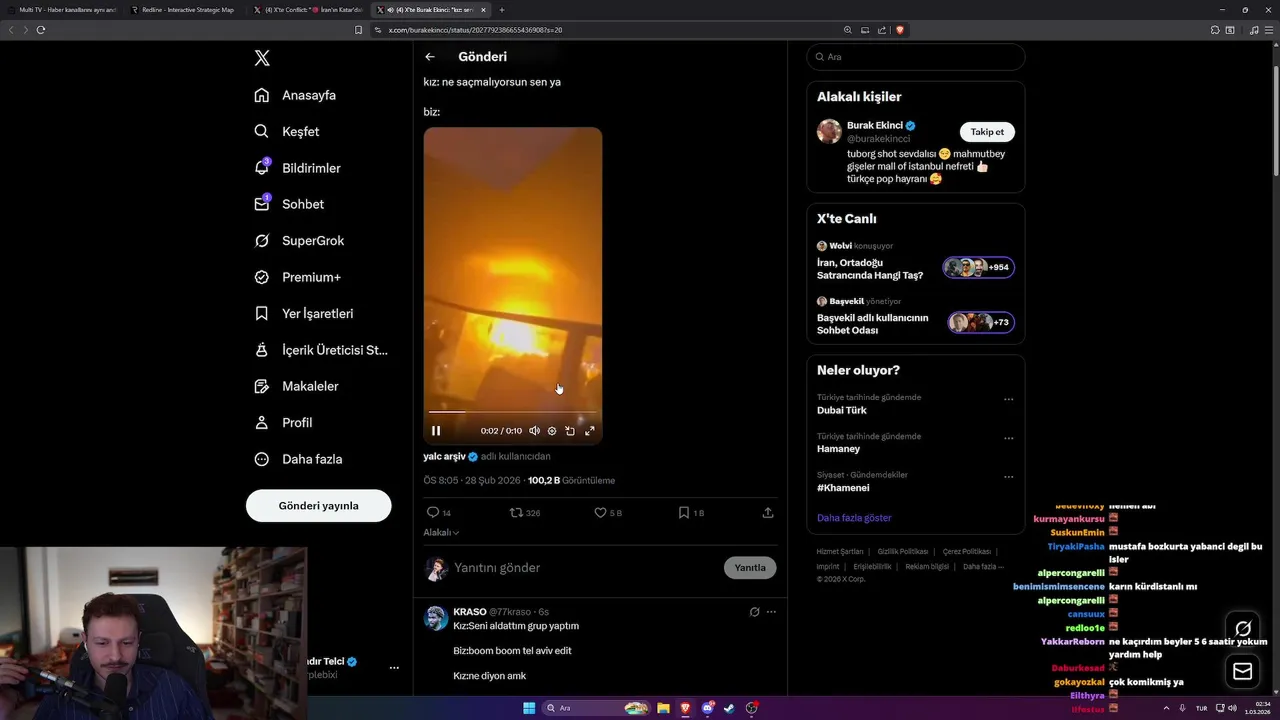Click Daha fazla göster link

854,518
